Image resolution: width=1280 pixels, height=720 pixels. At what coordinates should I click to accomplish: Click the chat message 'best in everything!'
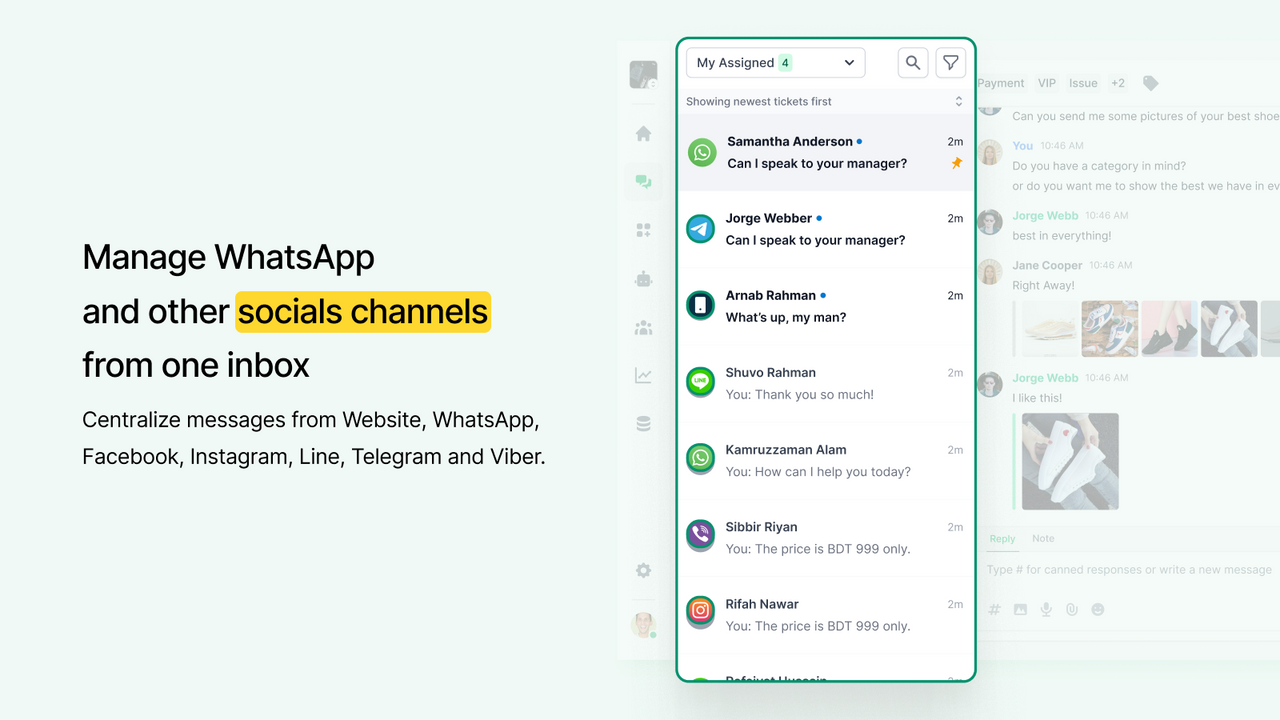(1062, 236)
